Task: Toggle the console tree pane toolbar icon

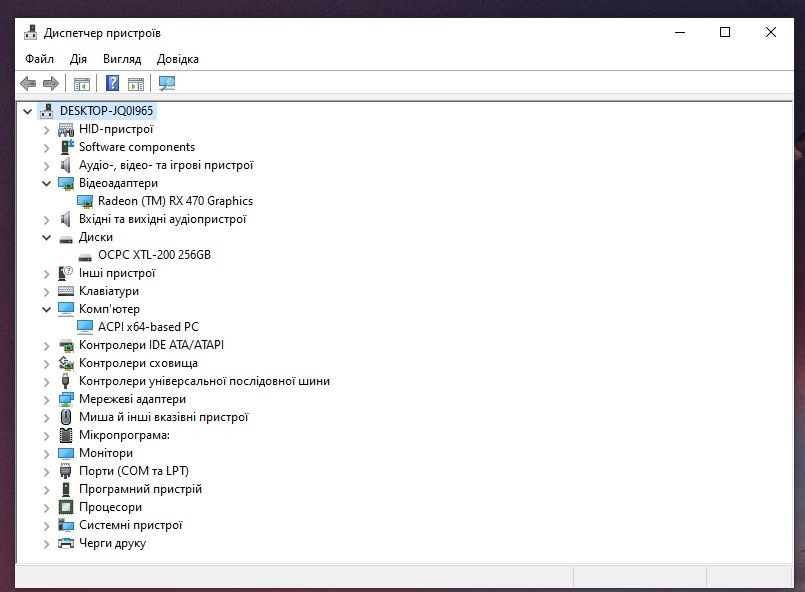Action: point(82,83)
